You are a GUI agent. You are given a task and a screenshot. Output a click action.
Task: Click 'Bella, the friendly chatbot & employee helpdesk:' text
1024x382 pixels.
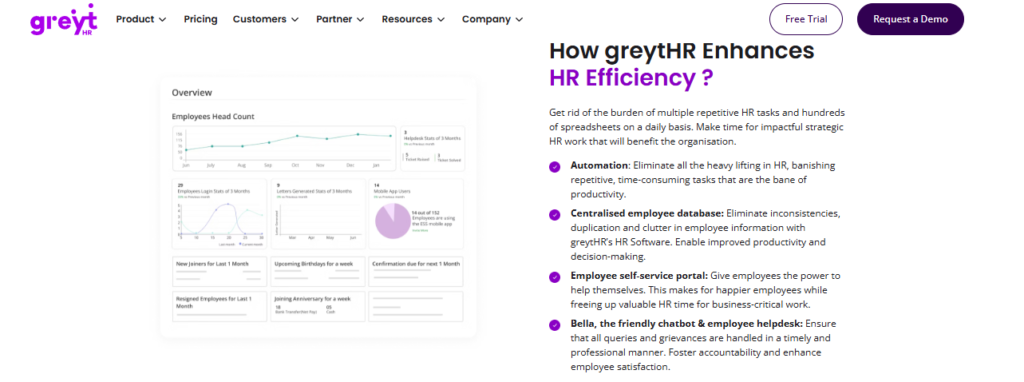686,324
